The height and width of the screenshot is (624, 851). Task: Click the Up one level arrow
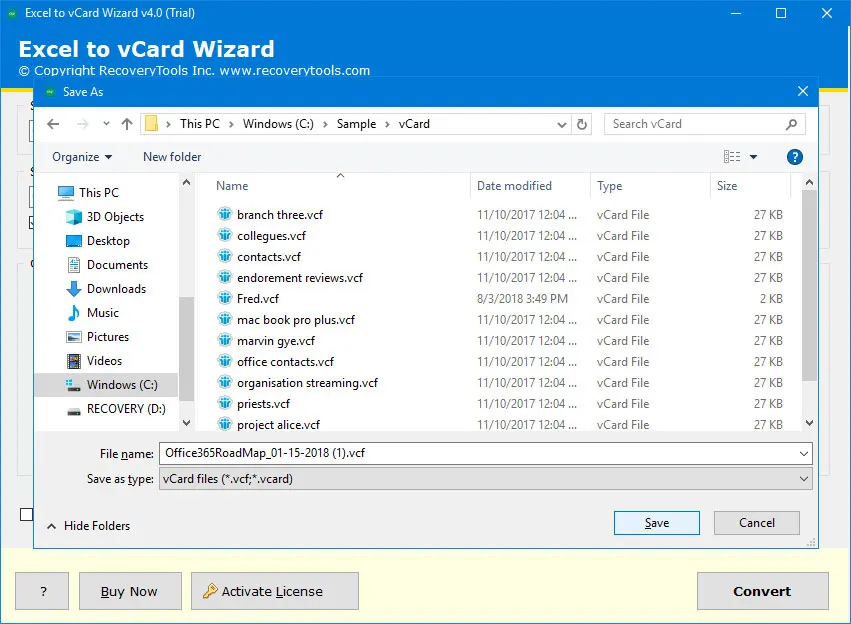[x=126, y=124]
